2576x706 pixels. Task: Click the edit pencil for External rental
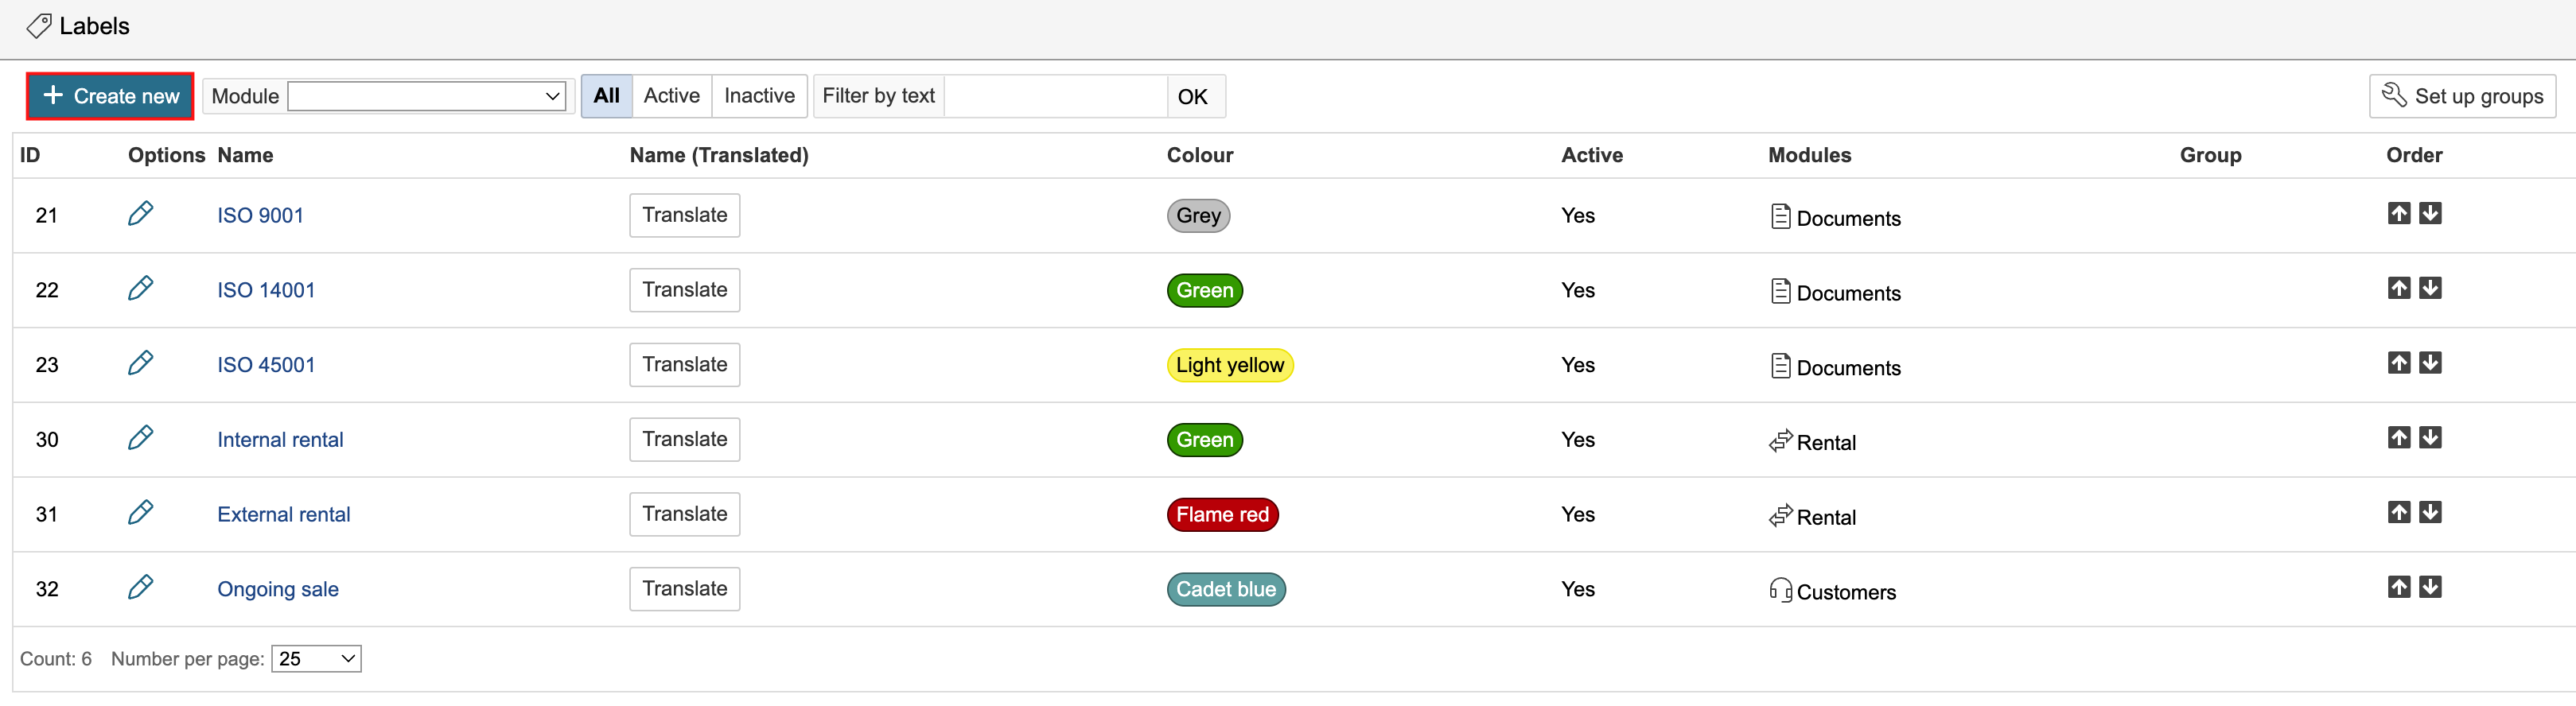140,513
